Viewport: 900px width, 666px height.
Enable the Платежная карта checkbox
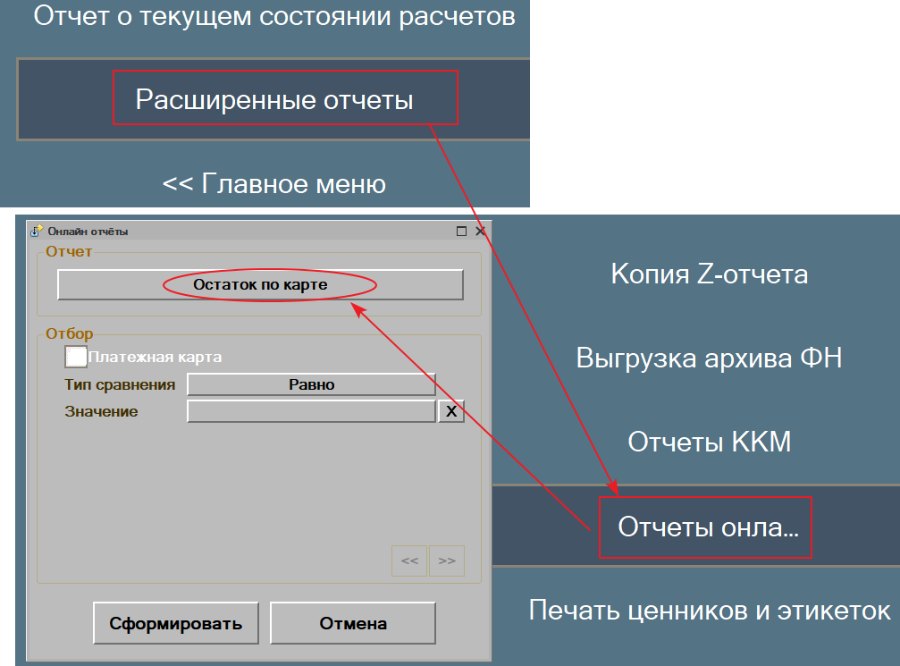[76, 357]
